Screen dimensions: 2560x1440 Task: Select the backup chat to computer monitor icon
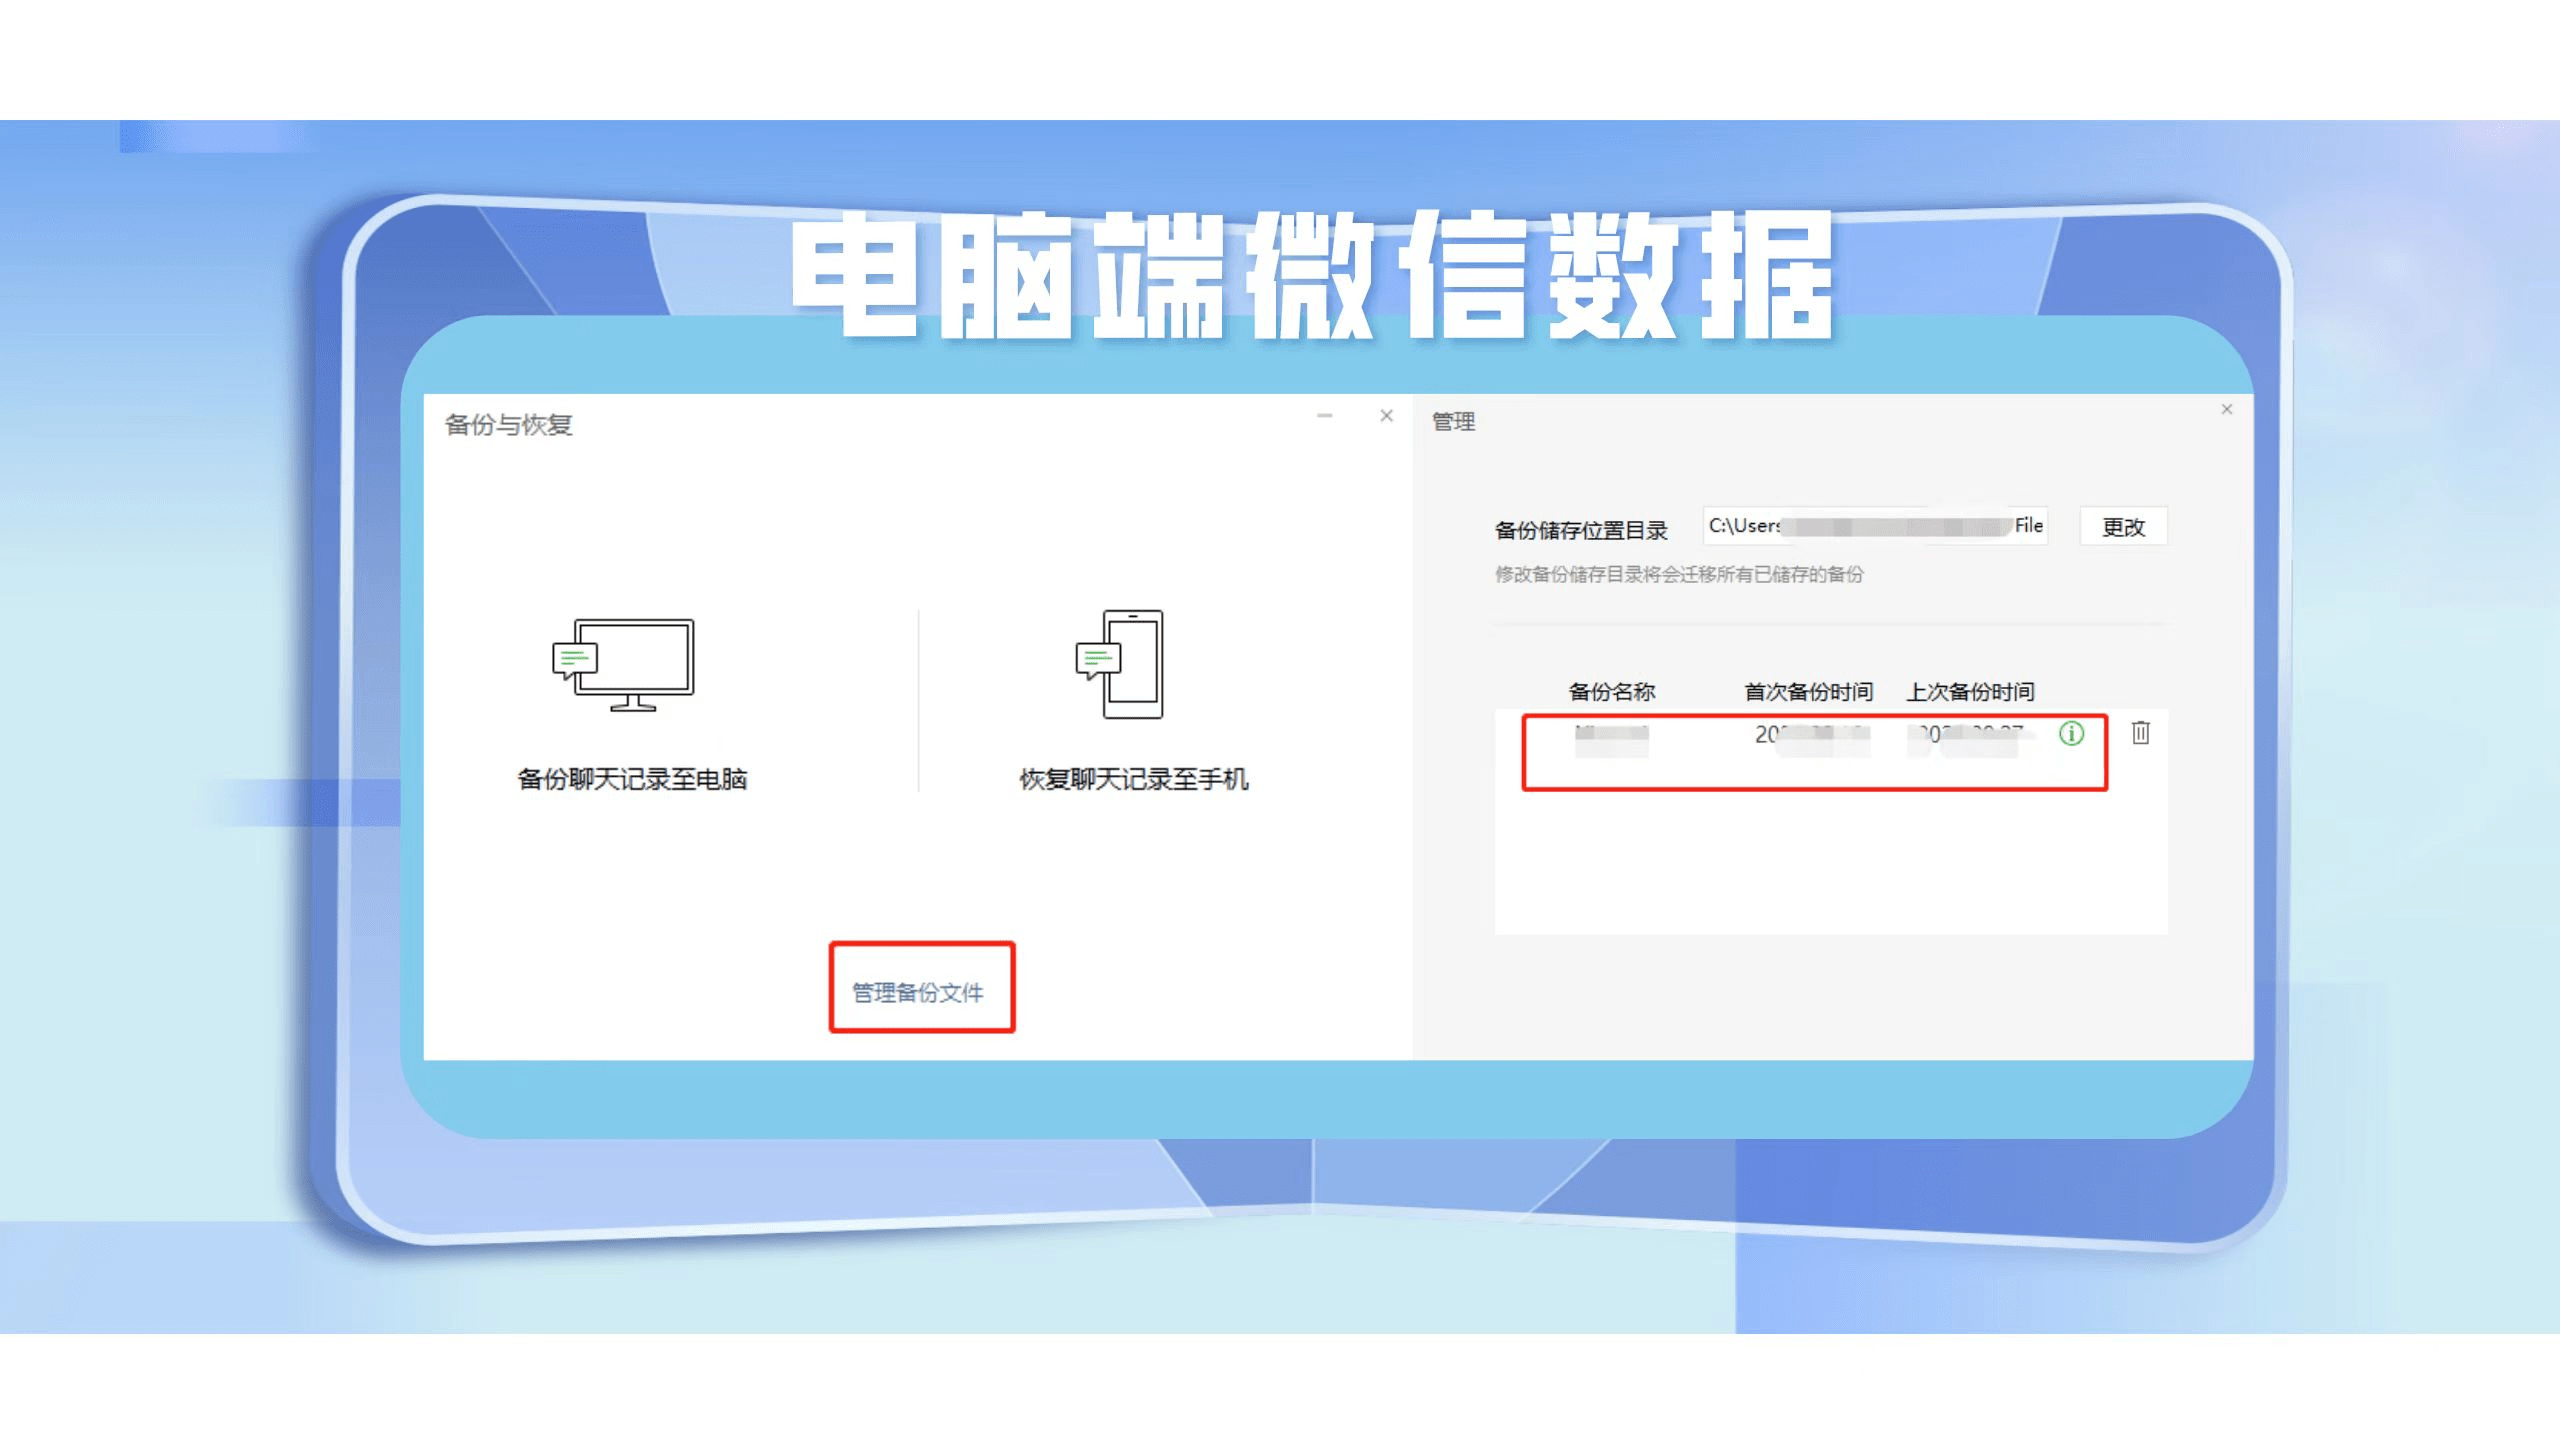(x=623, y=664)
